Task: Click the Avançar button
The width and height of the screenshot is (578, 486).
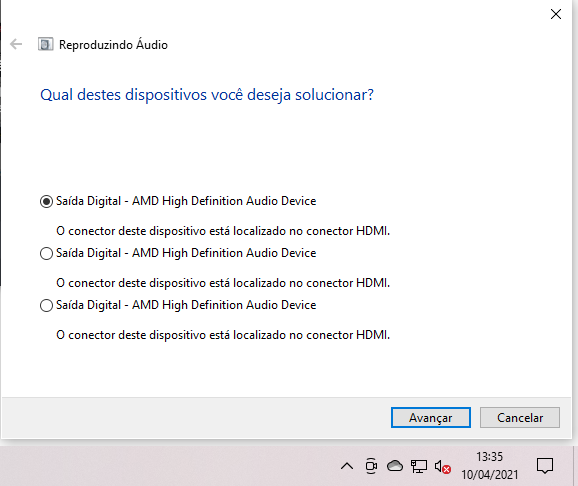Action: click(431, 417)
